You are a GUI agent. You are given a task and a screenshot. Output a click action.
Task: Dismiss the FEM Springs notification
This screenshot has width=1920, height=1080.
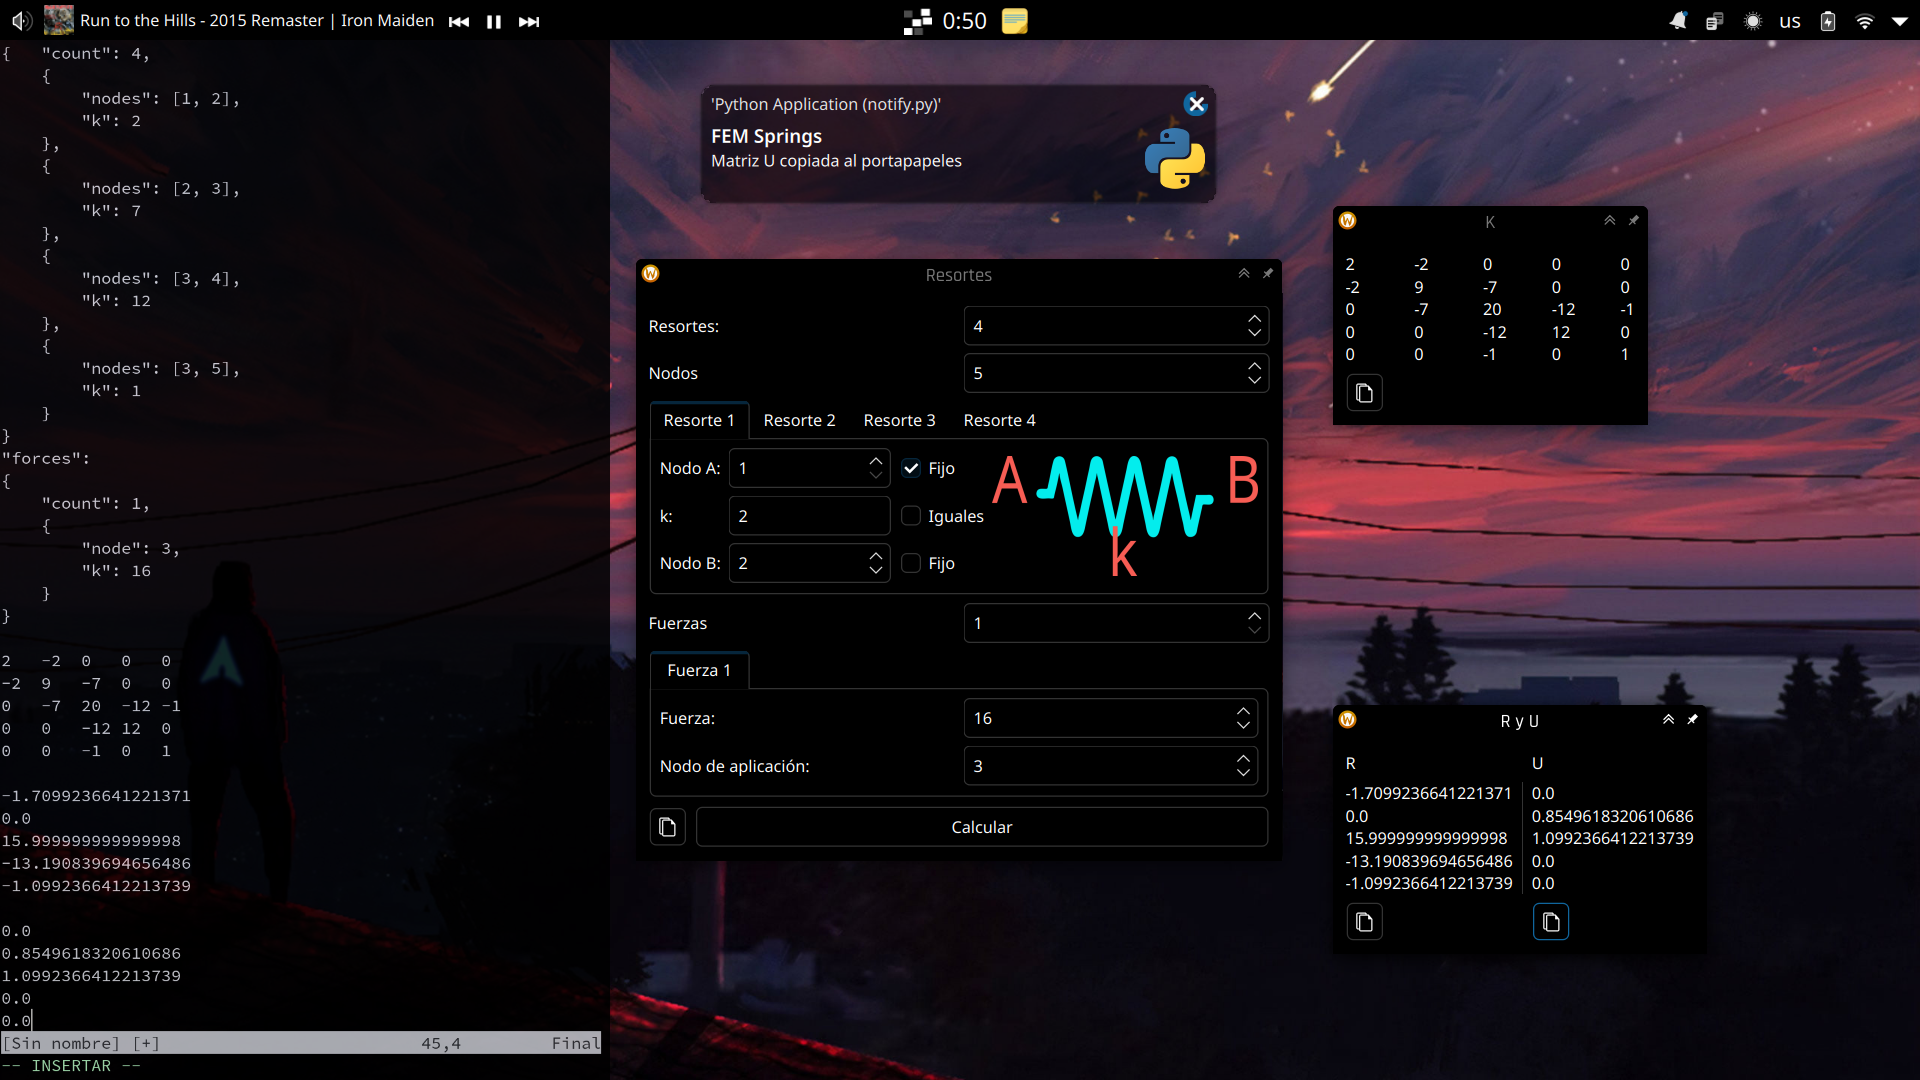(x=1195, y=104)
